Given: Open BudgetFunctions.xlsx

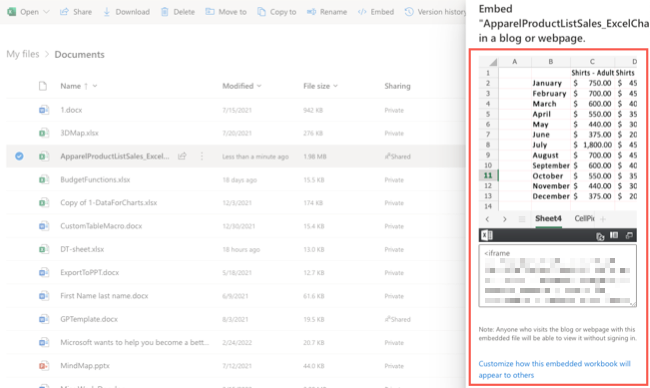Looking at the screenshot, I should point(95,179).
